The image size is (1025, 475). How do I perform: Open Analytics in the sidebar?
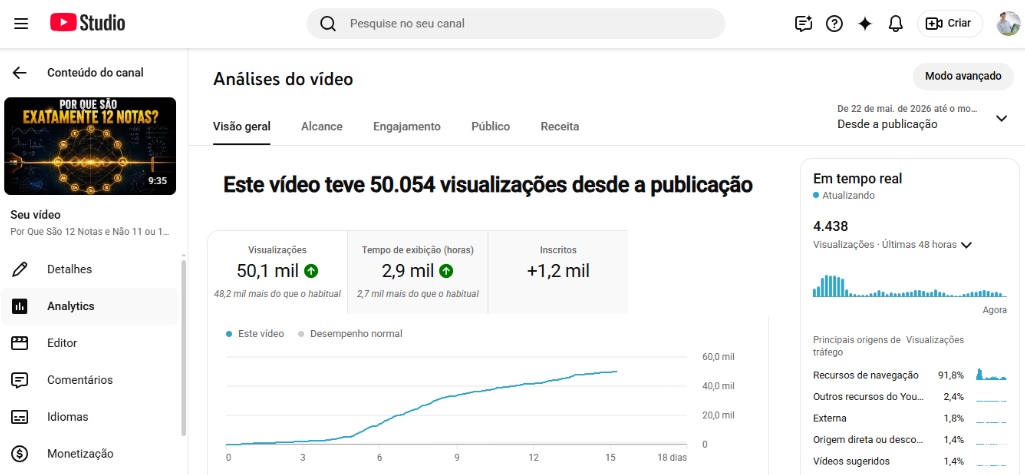pyautogui.click(x=89, y=306)
